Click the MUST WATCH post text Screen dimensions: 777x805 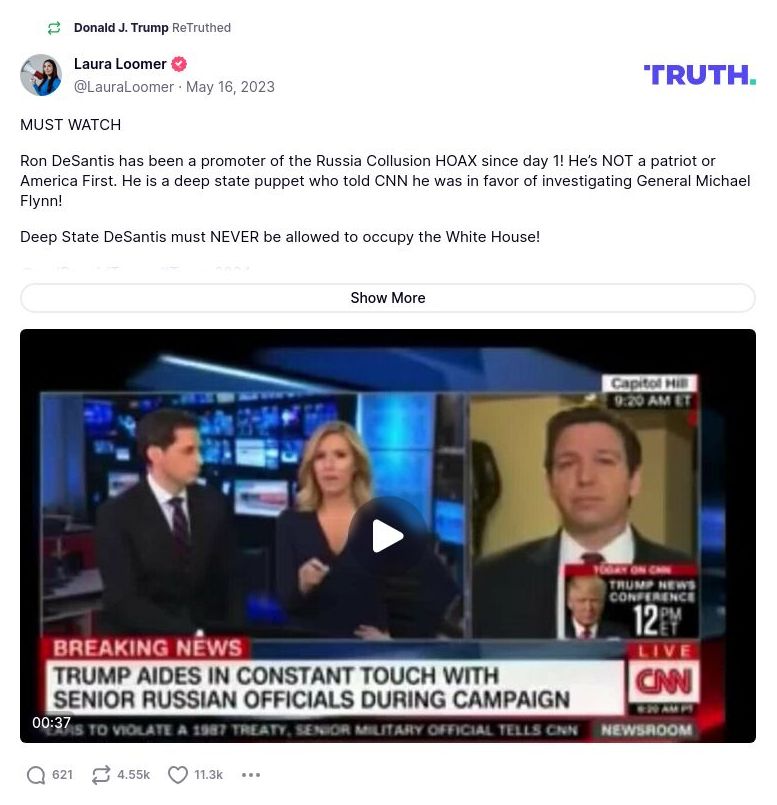click(70, 125)
